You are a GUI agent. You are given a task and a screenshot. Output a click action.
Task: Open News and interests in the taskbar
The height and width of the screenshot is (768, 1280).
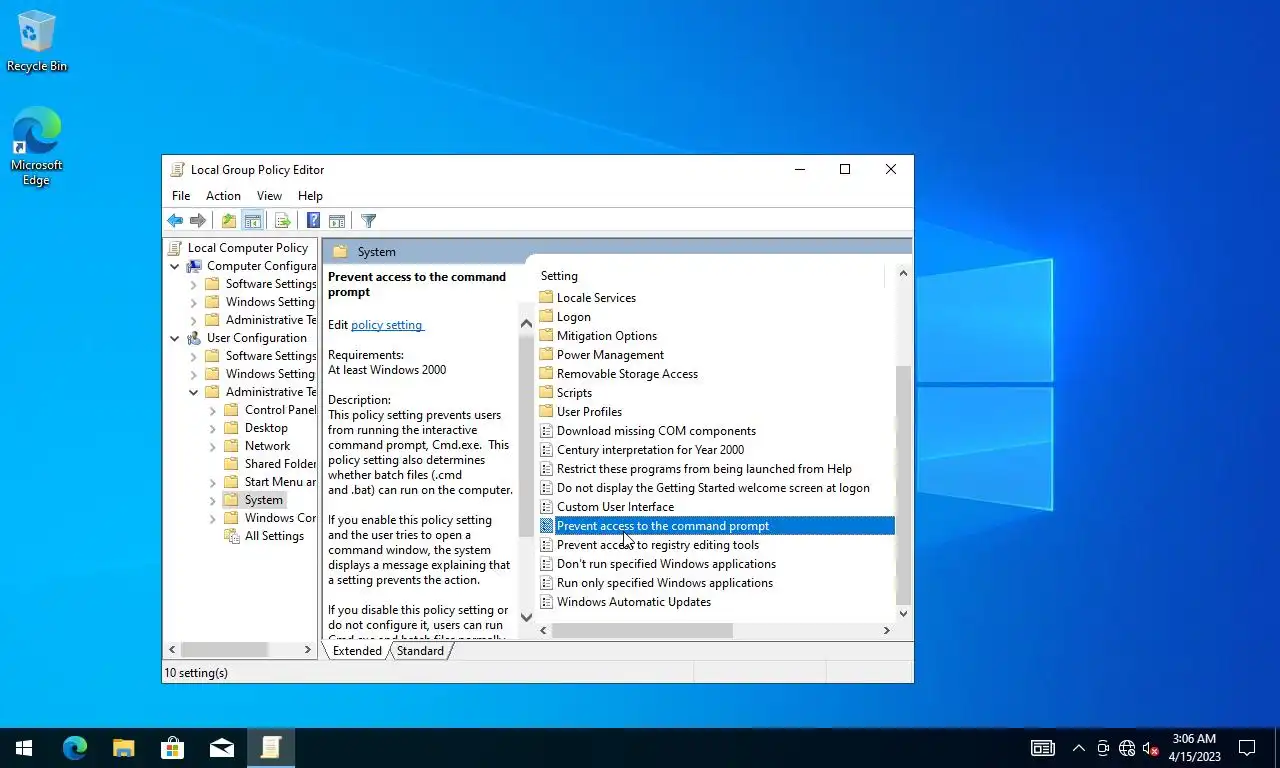click(x=1043, y=748)
